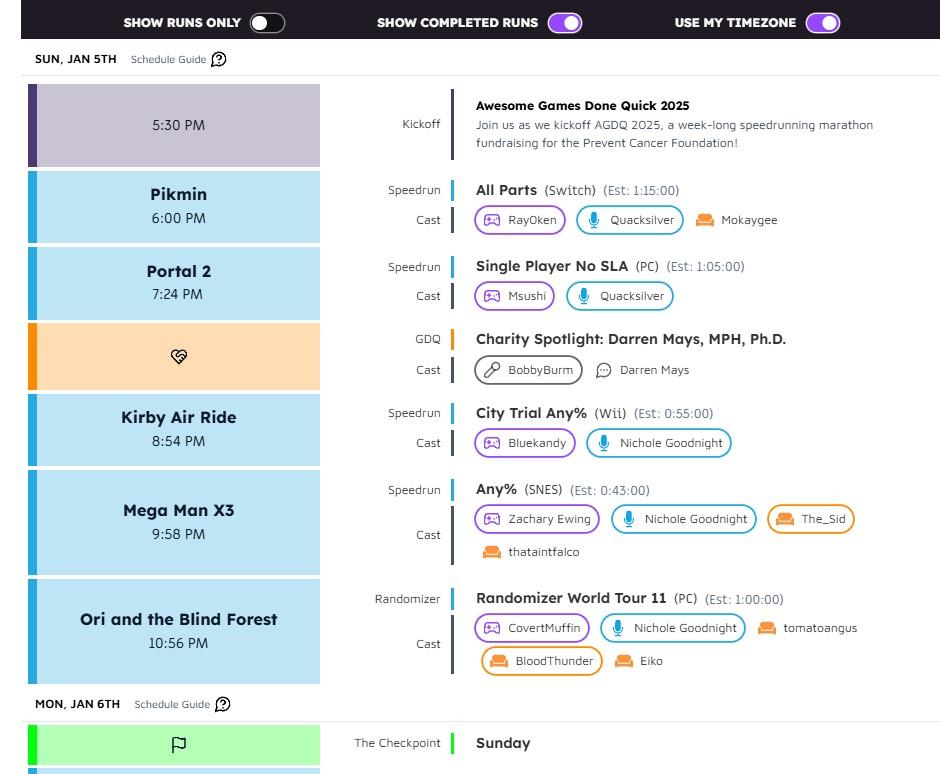Click the tomatoangus couch name
Image resolution: width=940 pixels, height=774 pixels.
820,628
